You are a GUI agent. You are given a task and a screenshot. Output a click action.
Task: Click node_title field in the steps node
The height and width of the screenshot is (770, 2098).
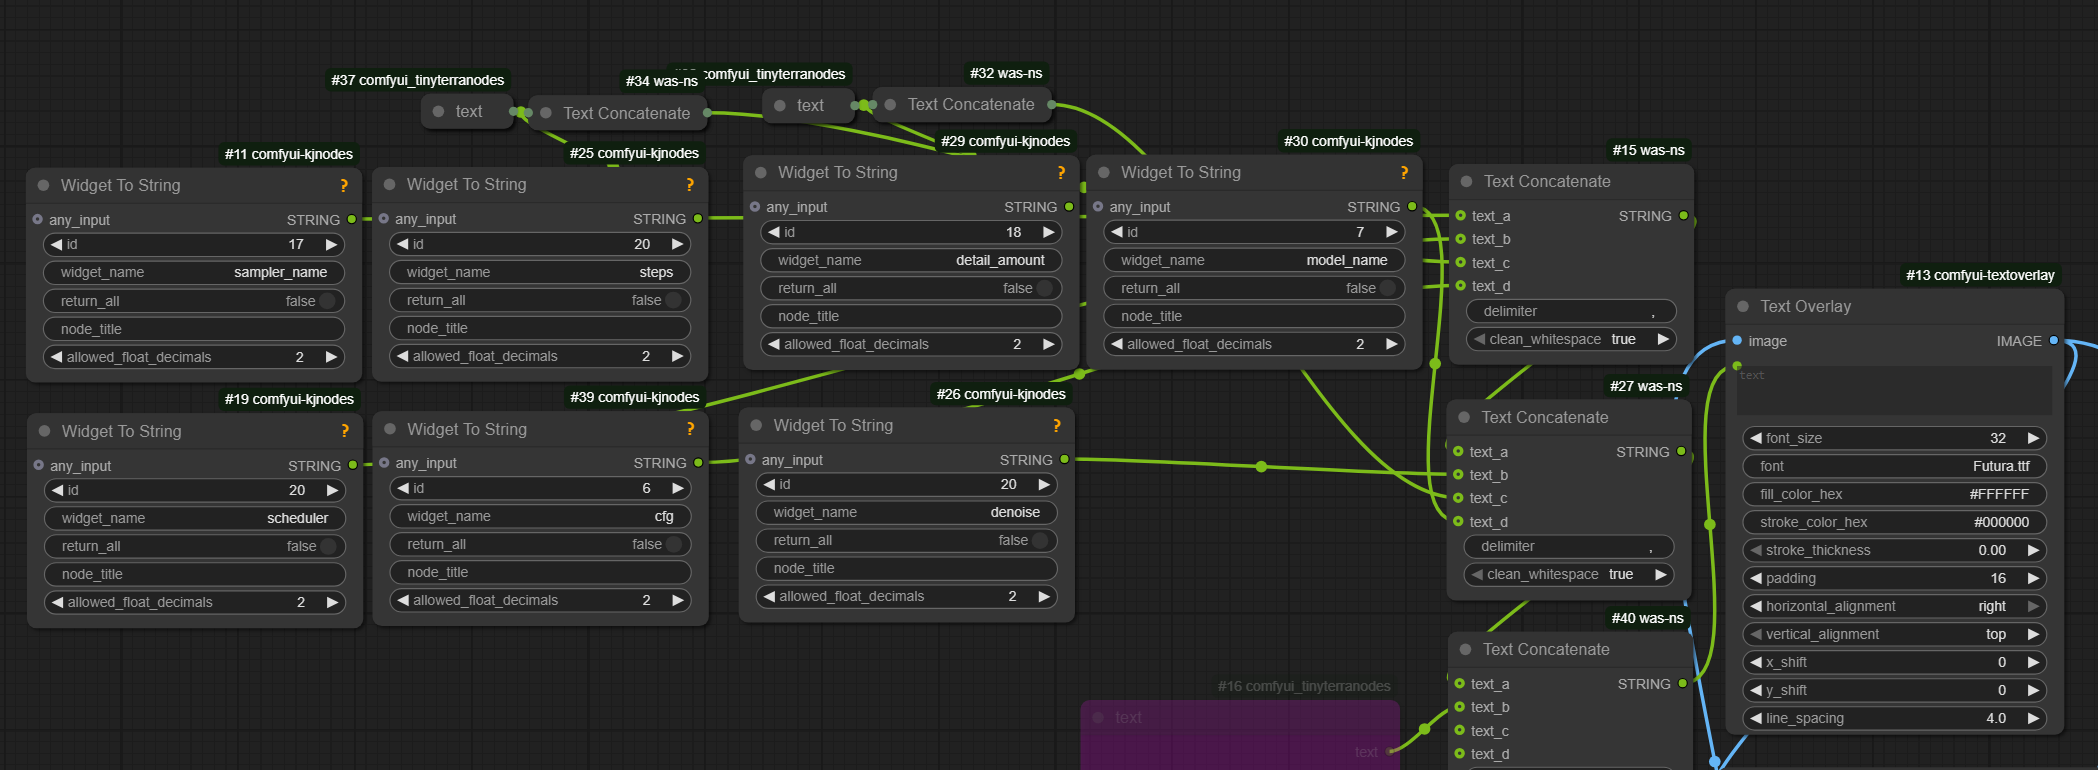coord(540,328)
